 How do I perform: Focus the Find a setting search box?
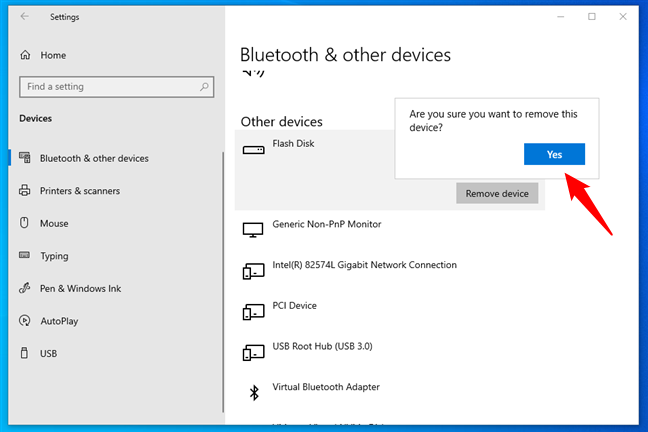click(x=117, y=87)
